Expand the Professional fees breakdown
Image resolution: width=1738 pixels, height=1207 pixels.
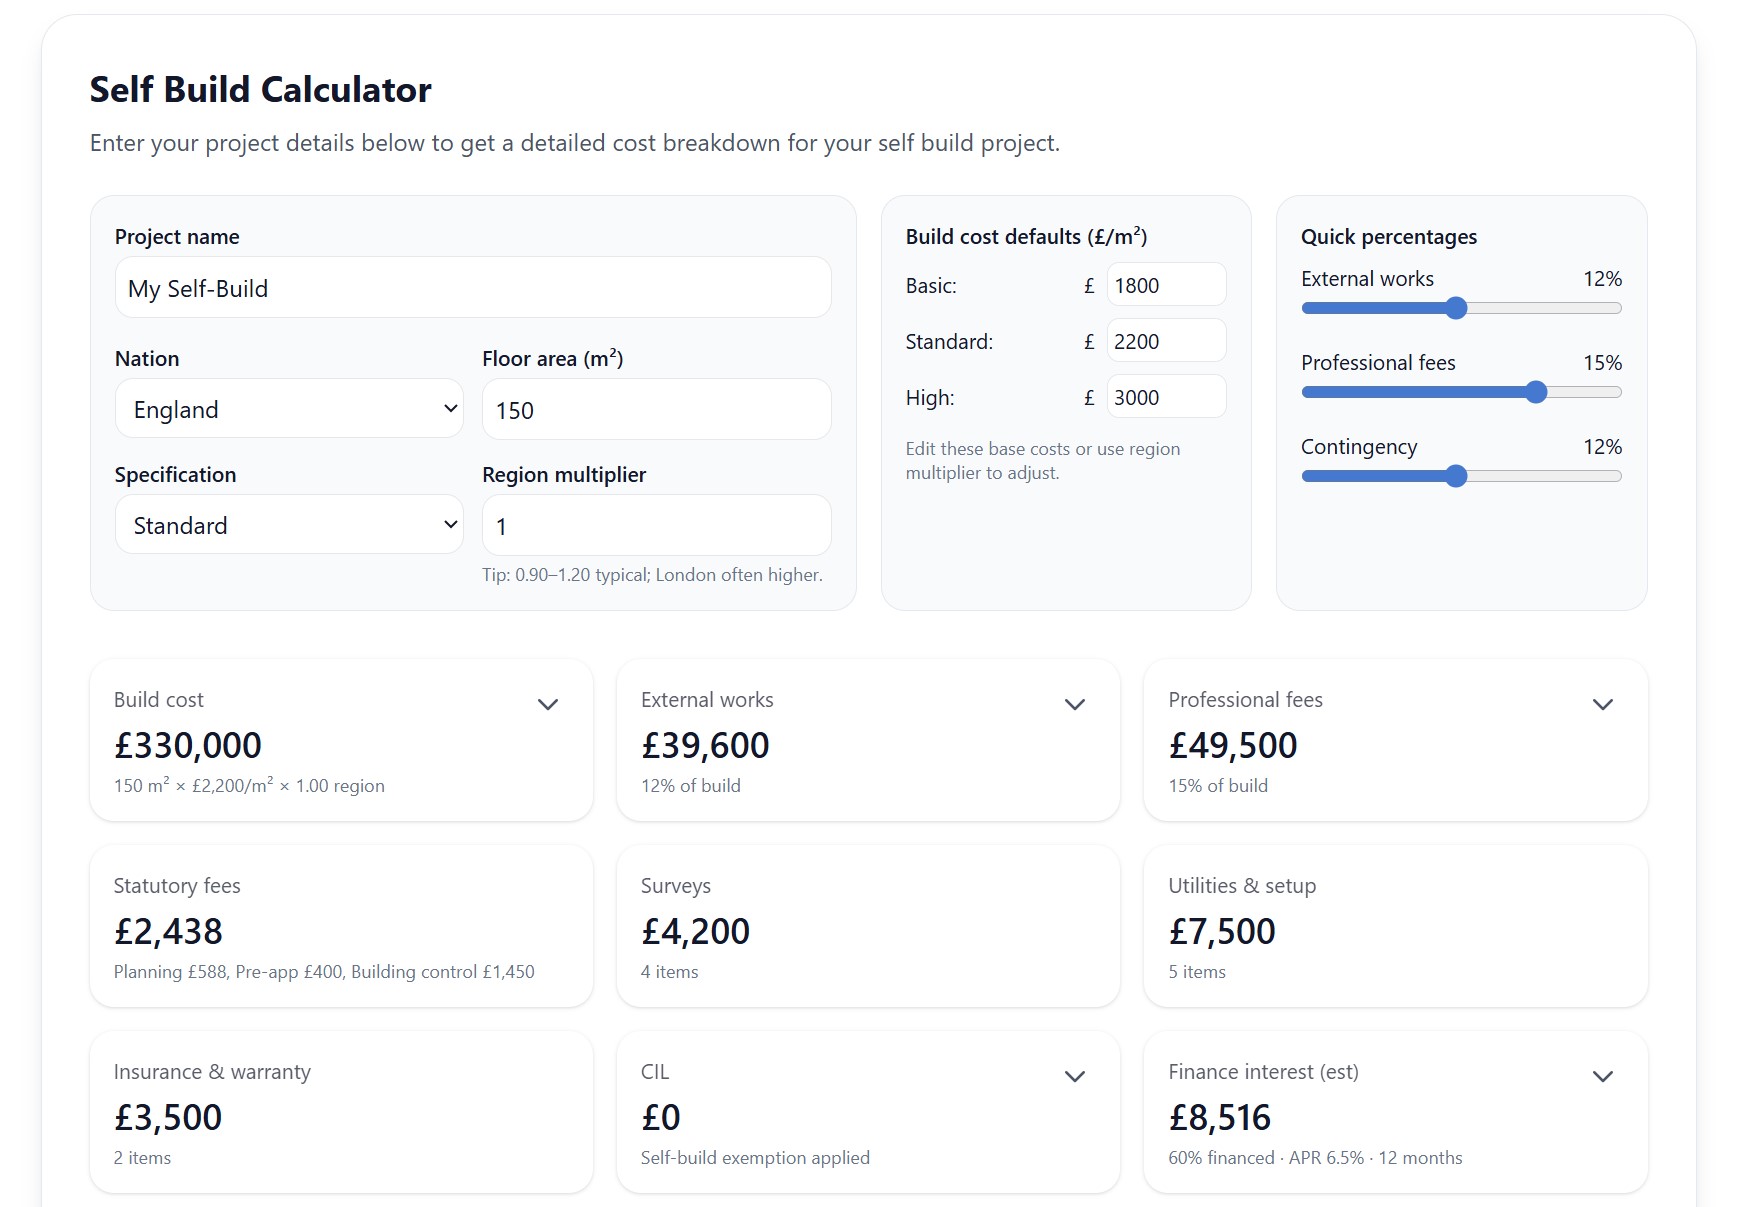click(1602, 705)
